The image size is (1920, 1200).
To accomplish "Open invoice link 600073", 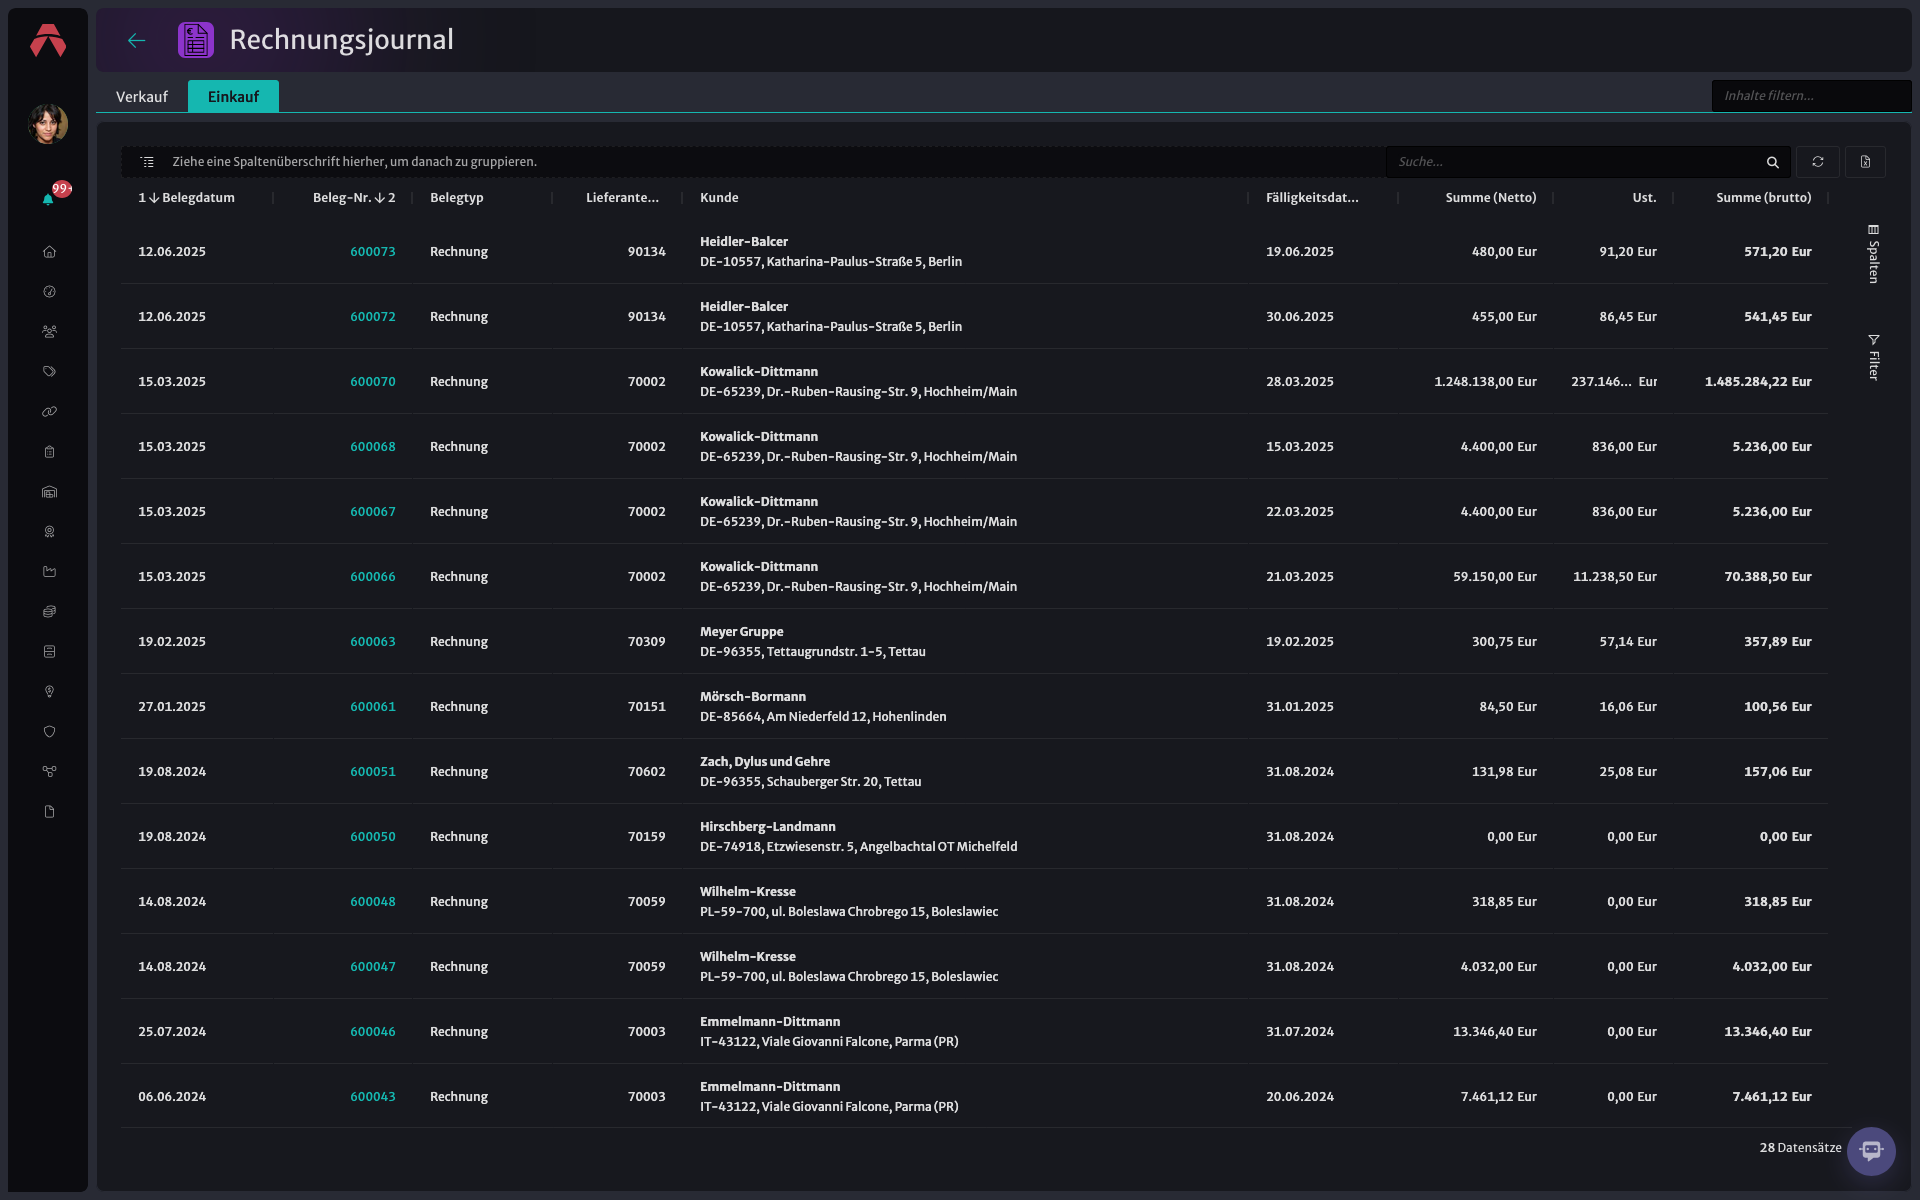I will point(373,252).
